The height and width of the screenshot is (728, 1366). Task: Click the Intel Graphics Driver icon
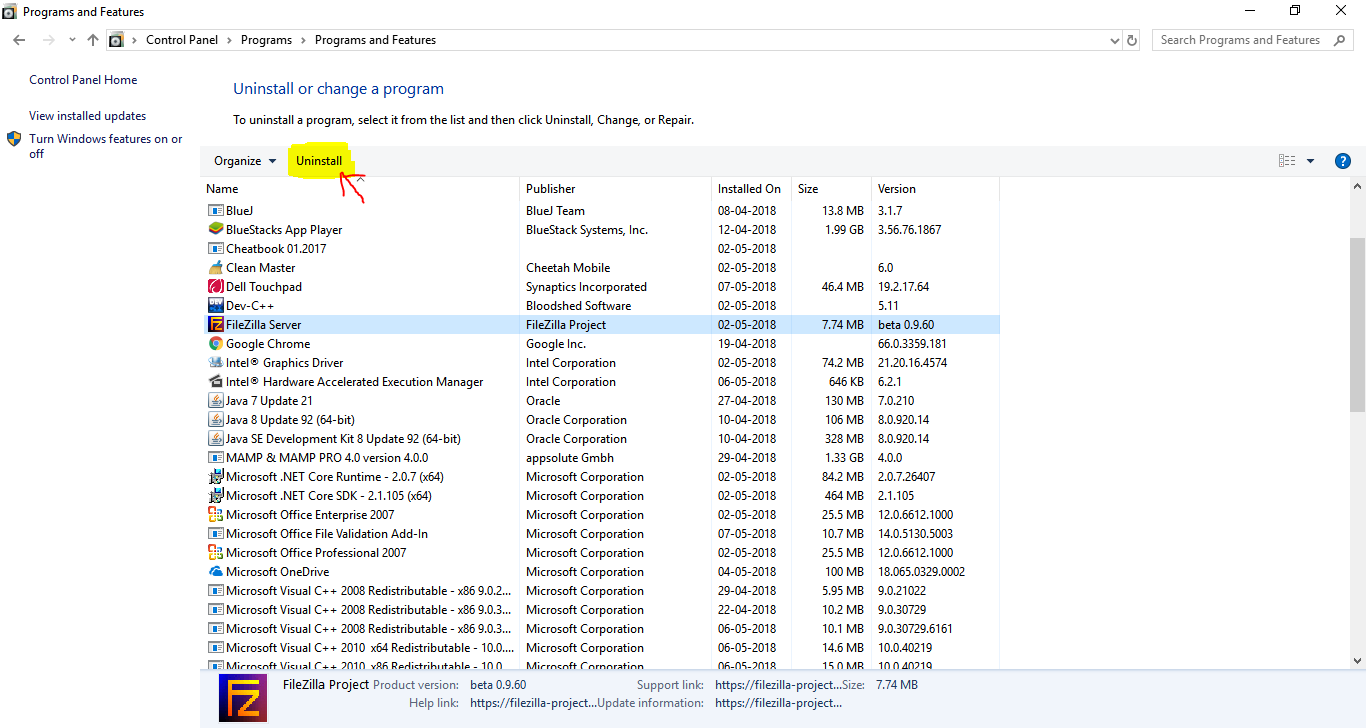[215, 363]
